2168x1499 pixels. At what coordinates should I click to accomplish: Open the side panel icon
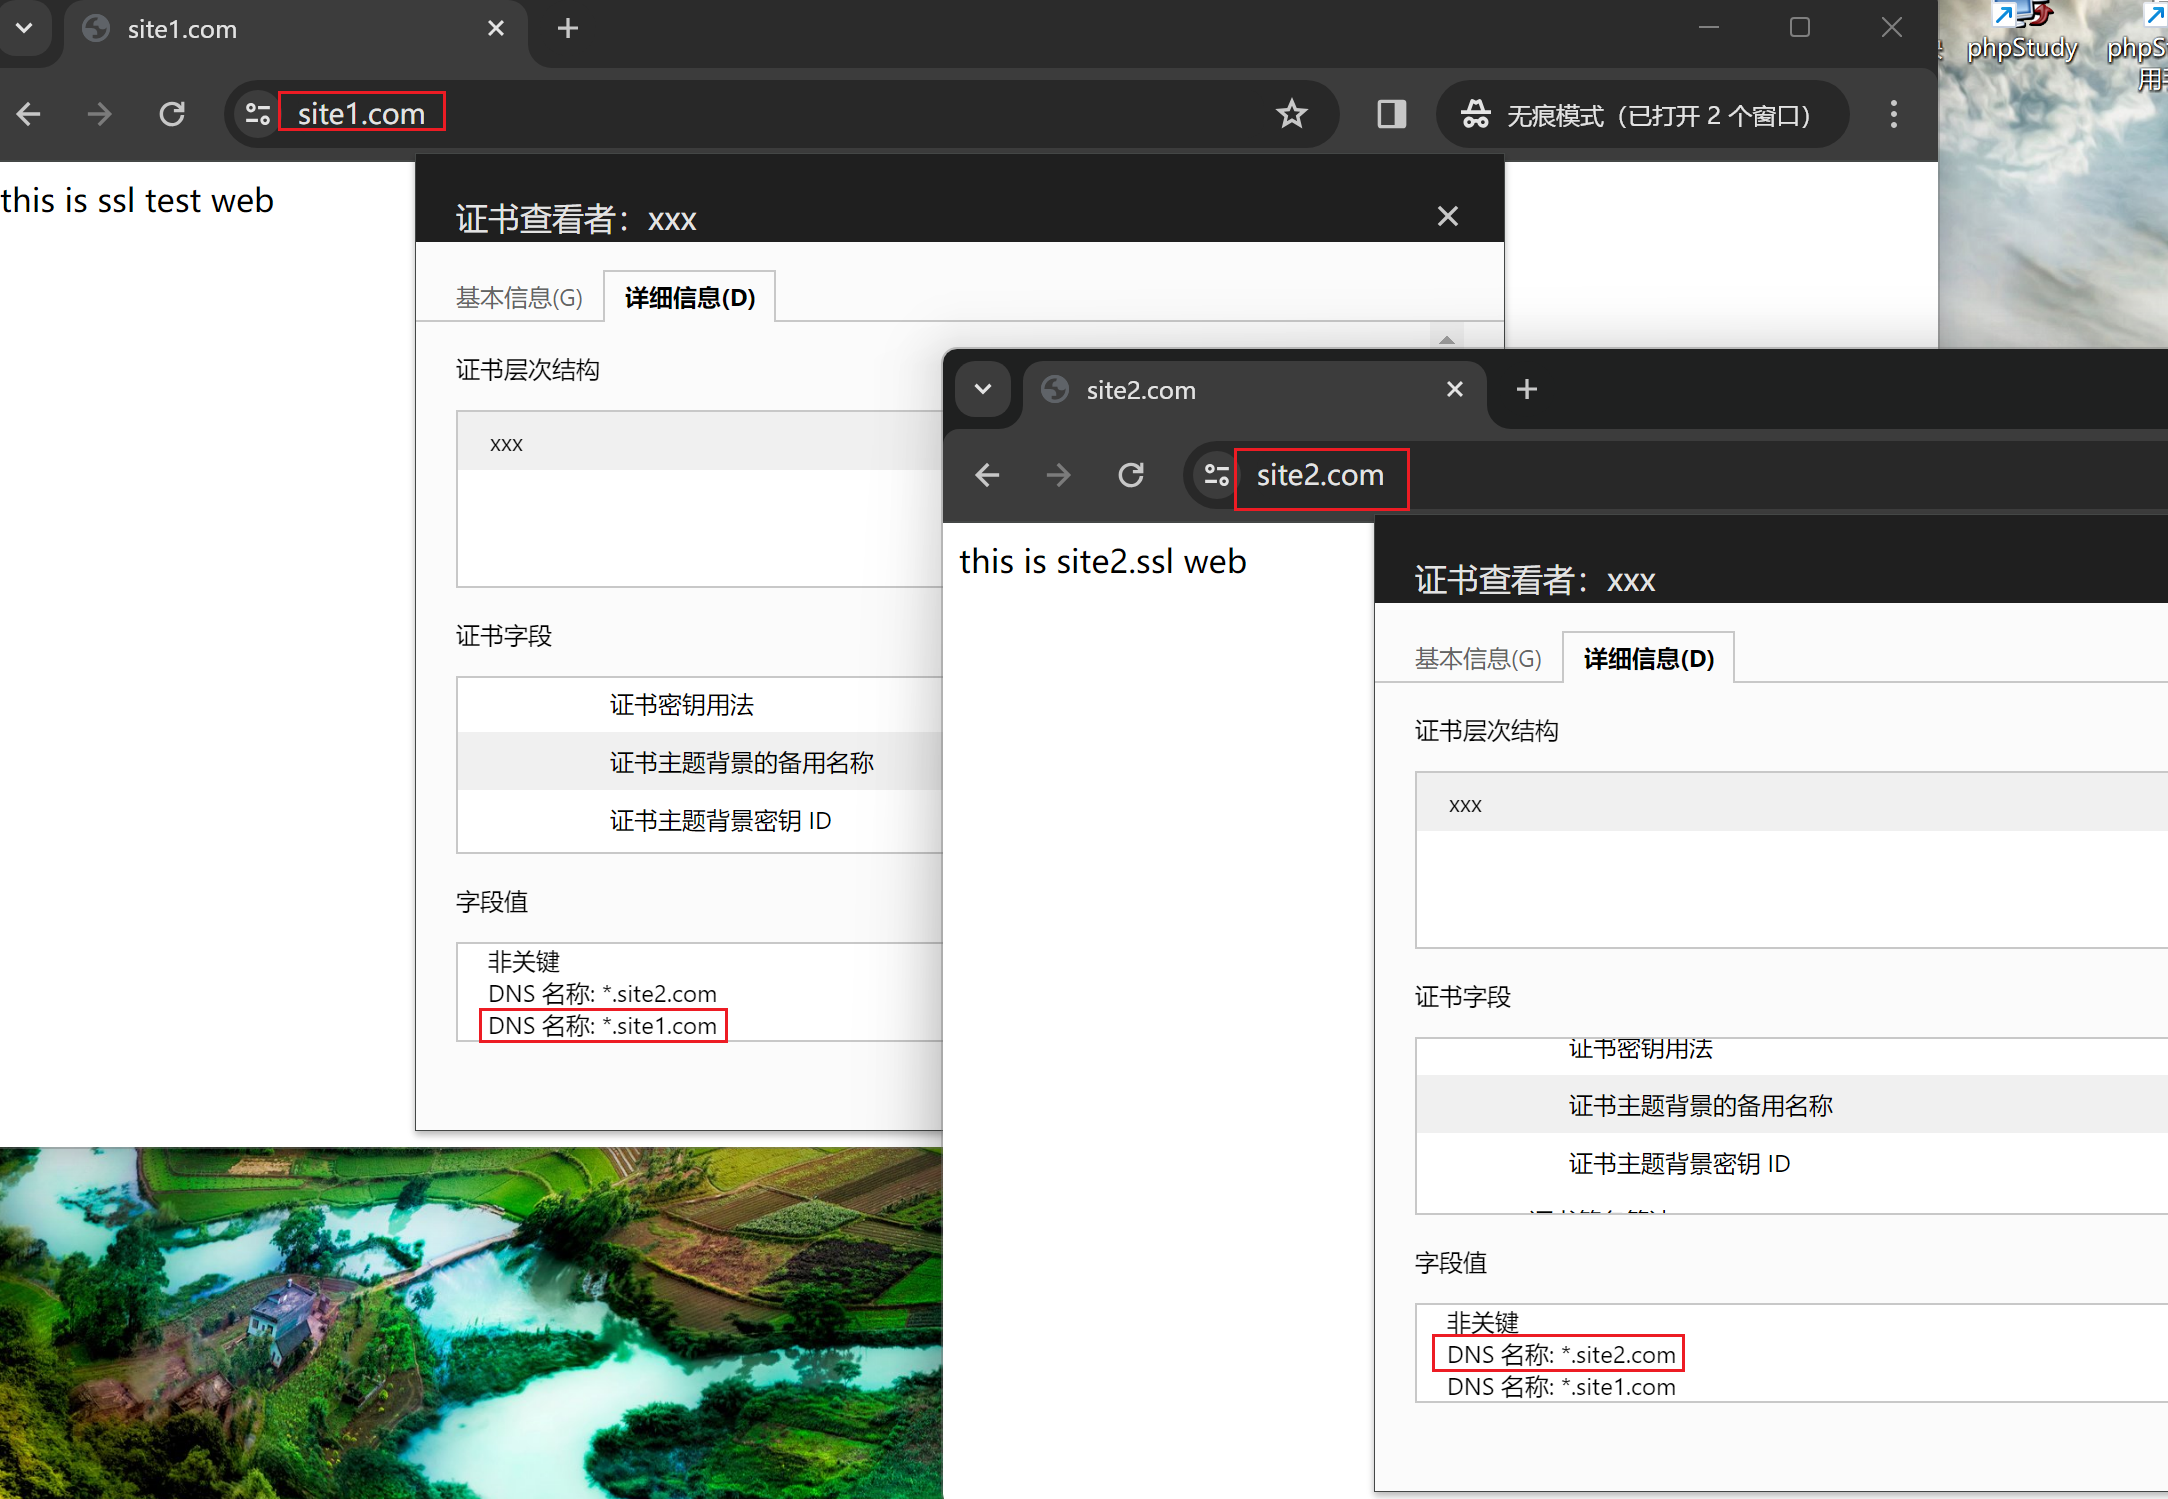tap(1391, 114)
